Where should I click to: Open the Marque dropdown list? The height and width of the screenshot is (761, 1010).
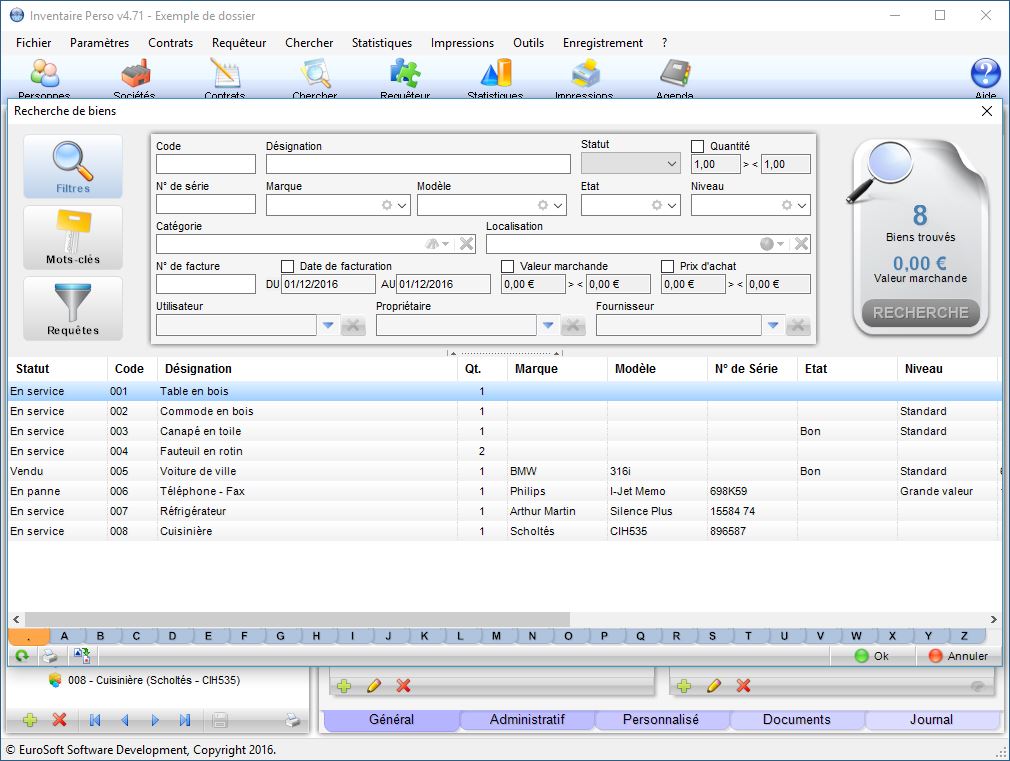pyautogui.click(x=403, y=205)
